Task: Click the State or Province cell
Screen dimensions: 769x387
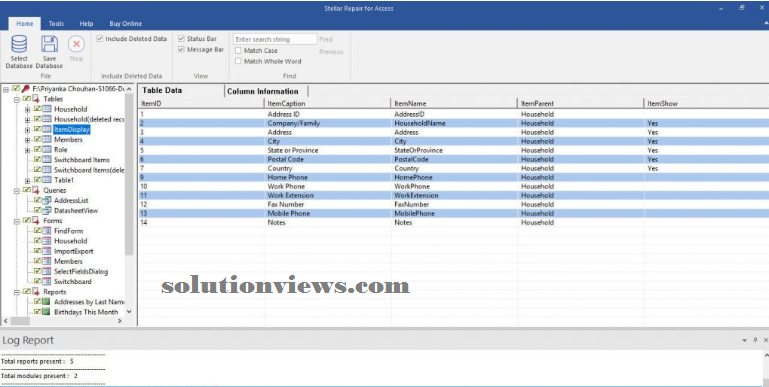Action: [x=328, y=150]
